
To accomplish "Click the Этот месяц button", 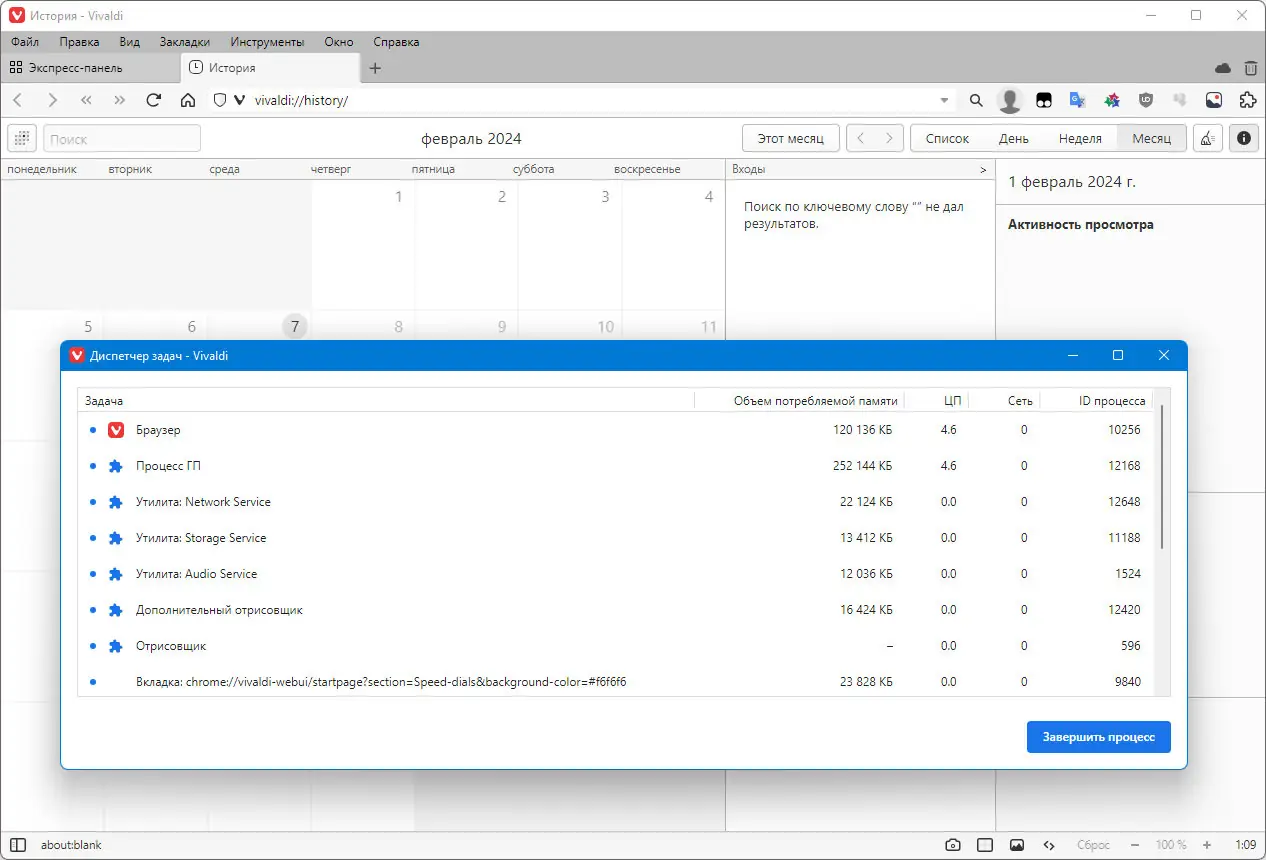I will [x=790, y=138].
